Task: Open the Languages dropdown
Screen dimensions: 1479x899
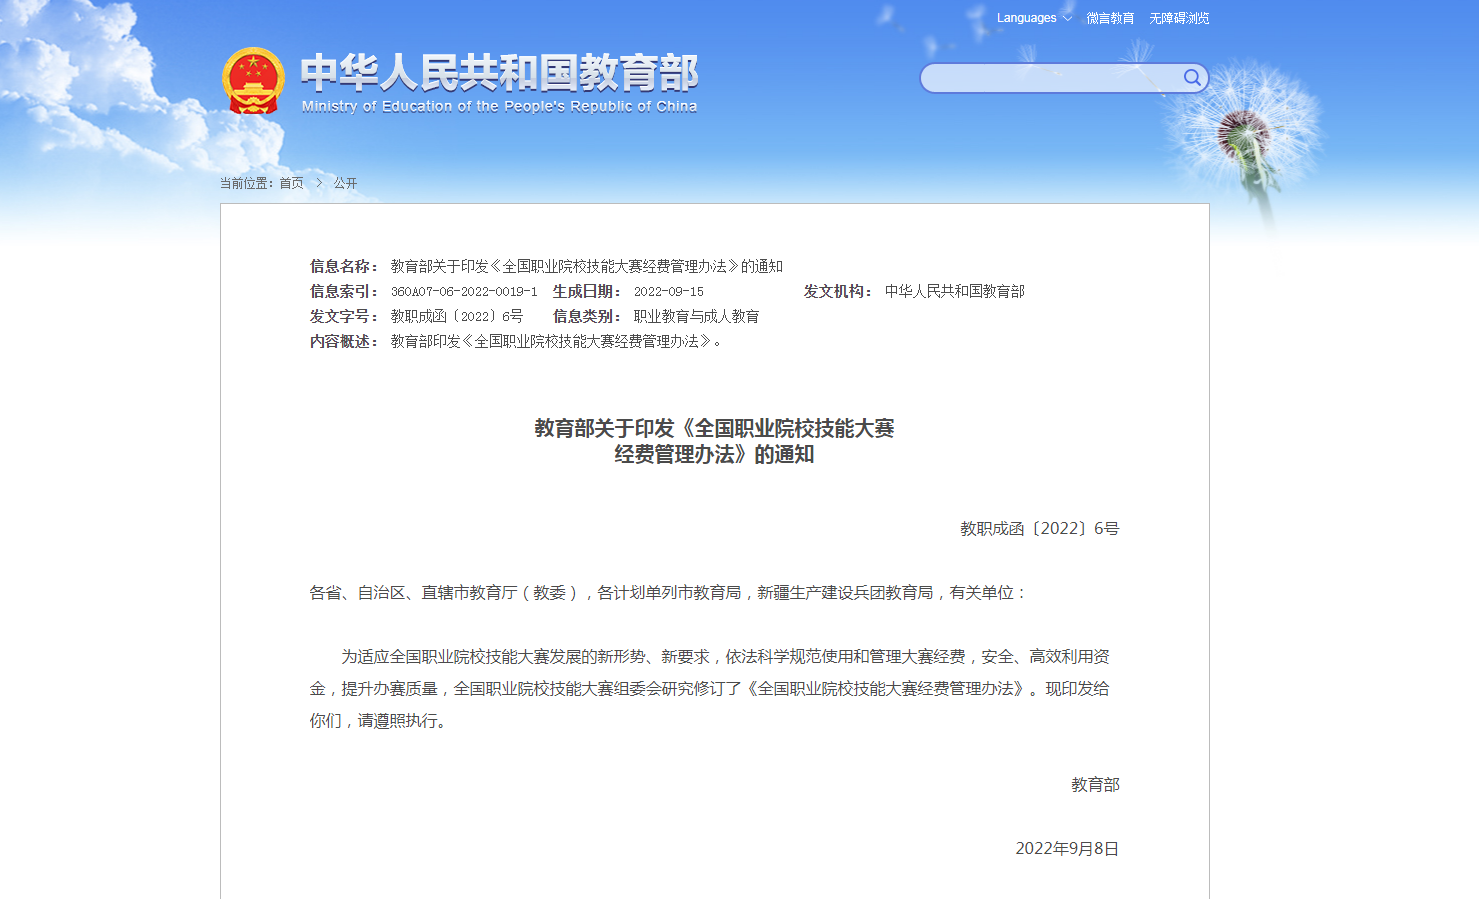Action: coord(1034,18)
